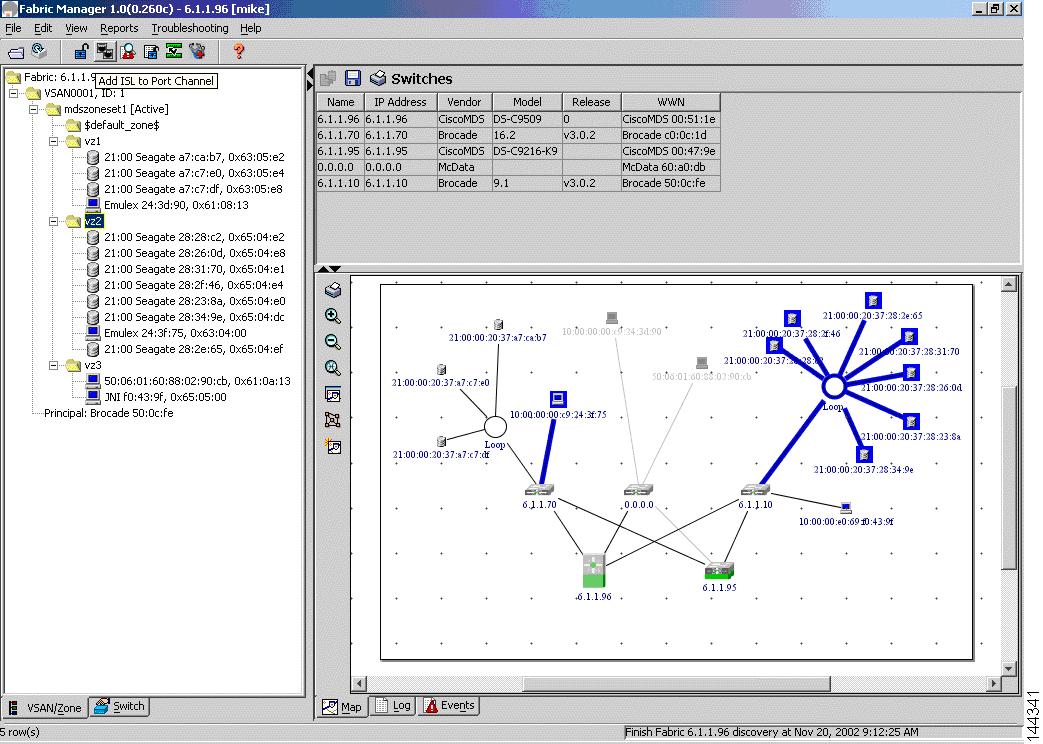Screen dimensions: 1043x744
Task: Switch to the Events tab
Action: [x=450, y=705]
